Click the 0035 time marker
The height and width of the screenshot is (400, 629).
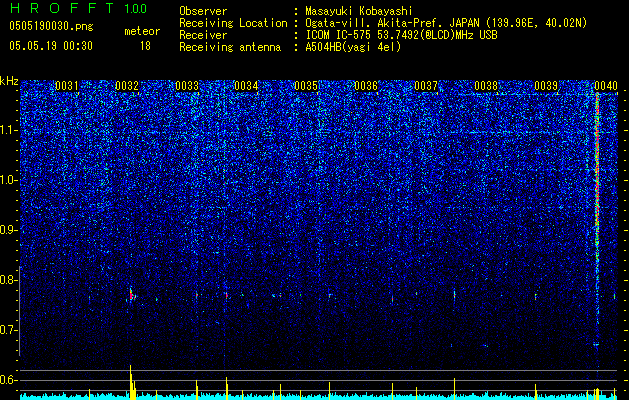[306, 86]
